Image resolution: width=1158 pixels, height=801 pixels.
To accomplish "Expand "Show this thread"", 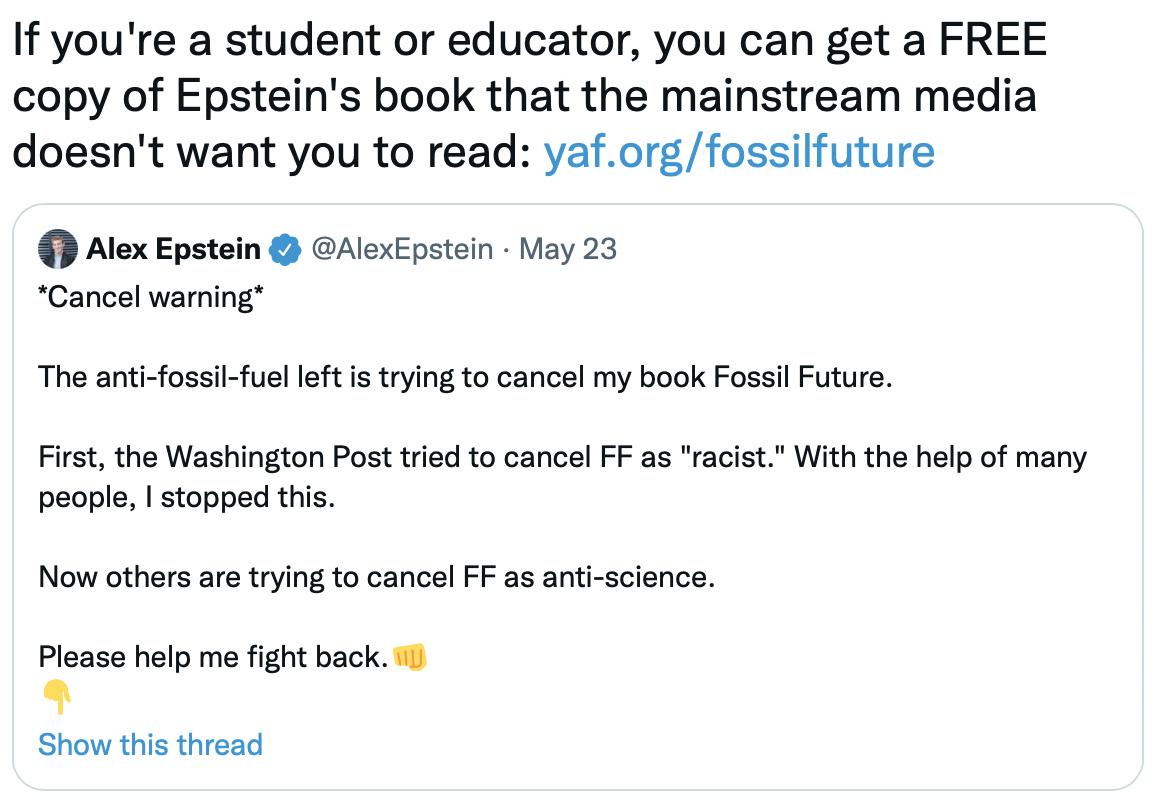I will [150, 745].
